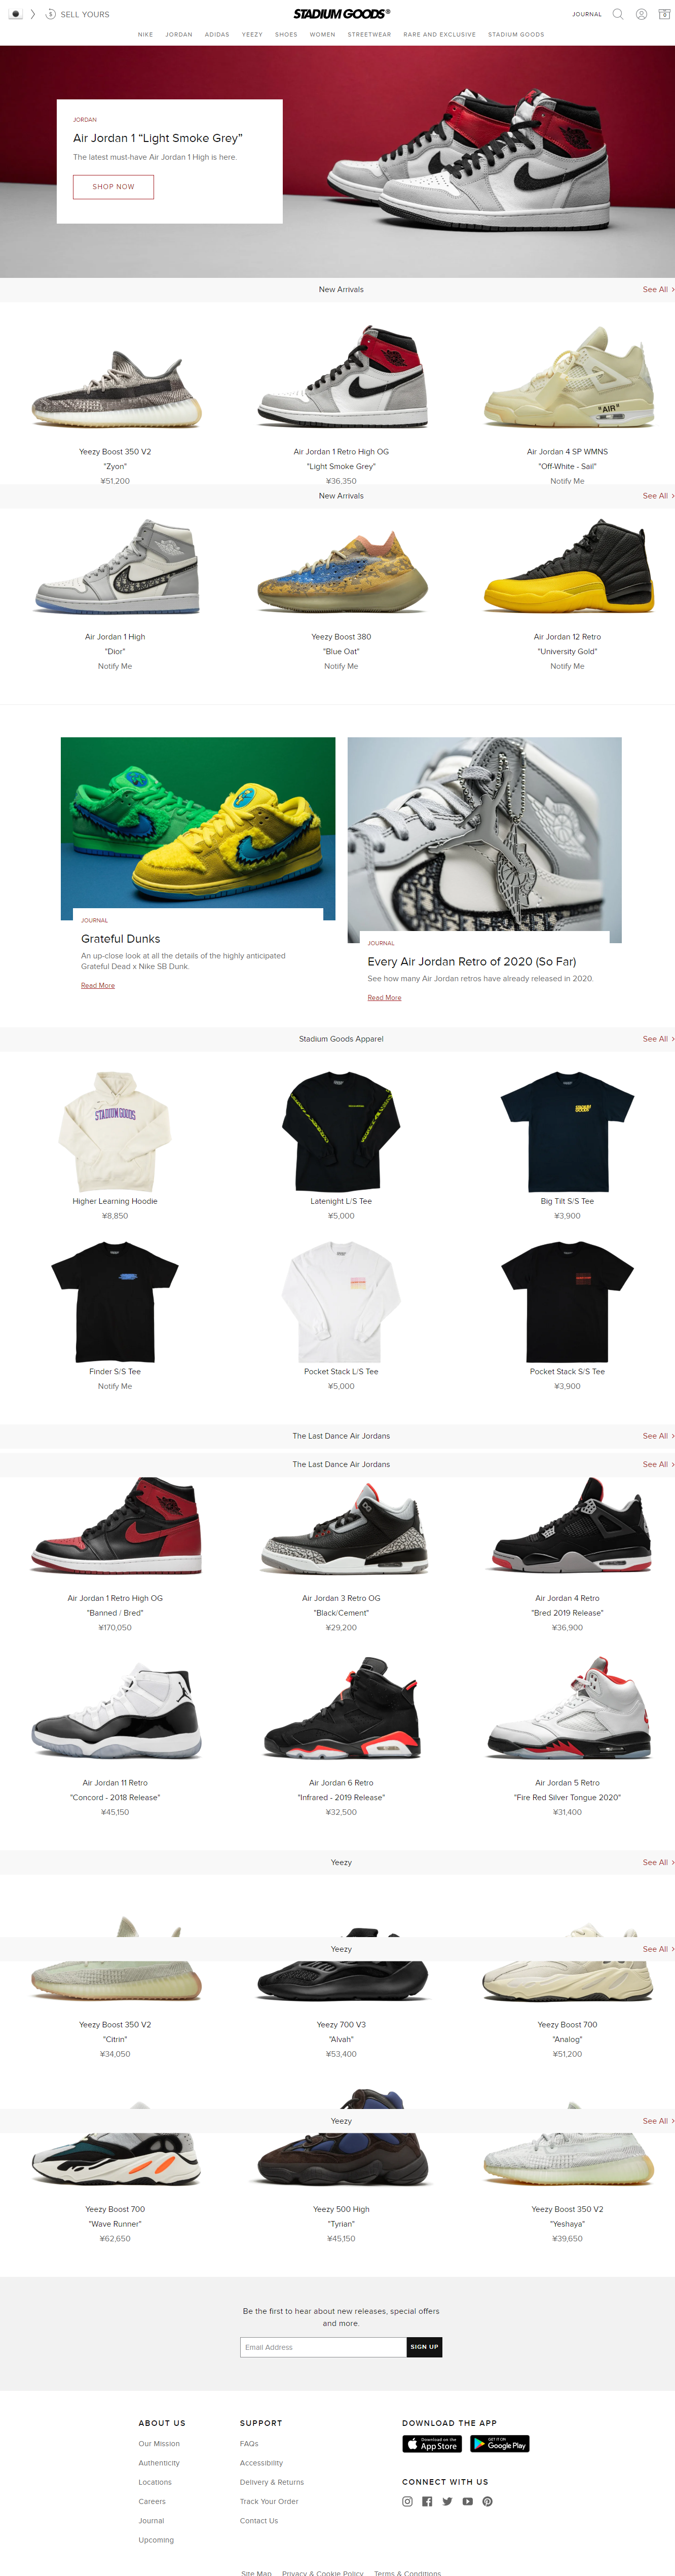Click the Sell Yours dollar icon
The height and width of the screenshot is (2576, 675).
point(50,14)
